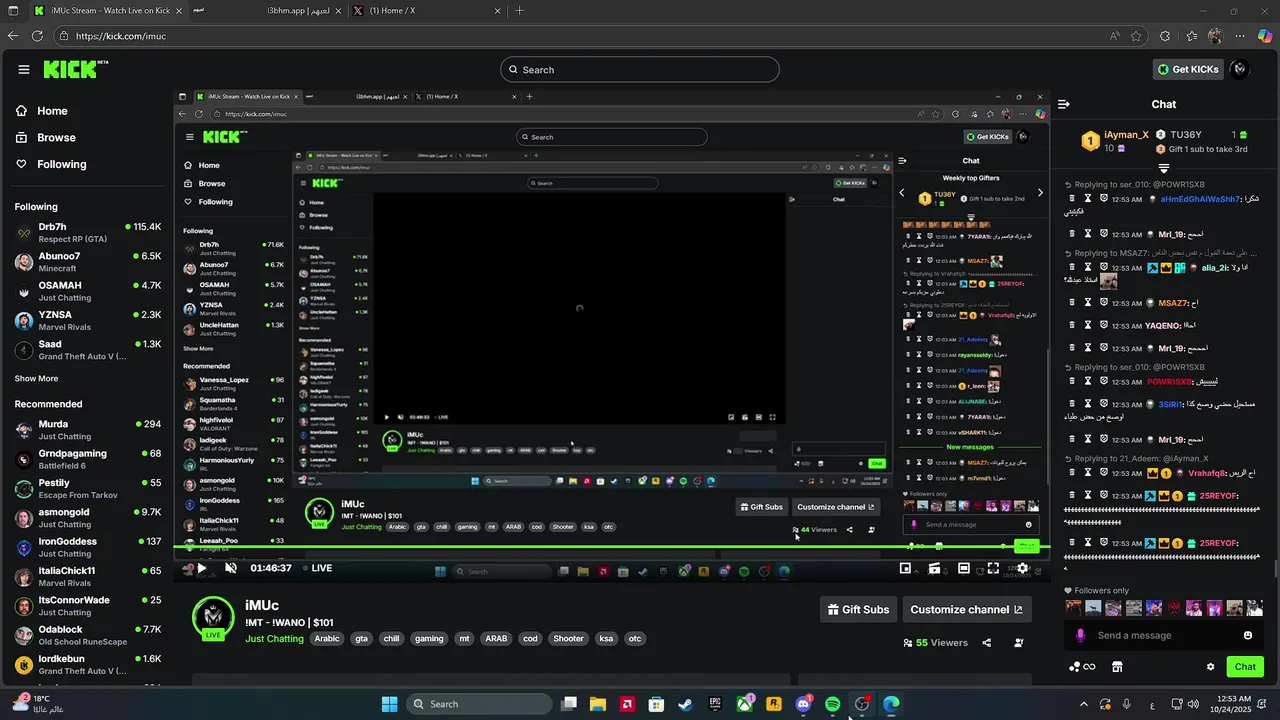
Task: Select the ksa tag
Action: click(x=606, y=639)
